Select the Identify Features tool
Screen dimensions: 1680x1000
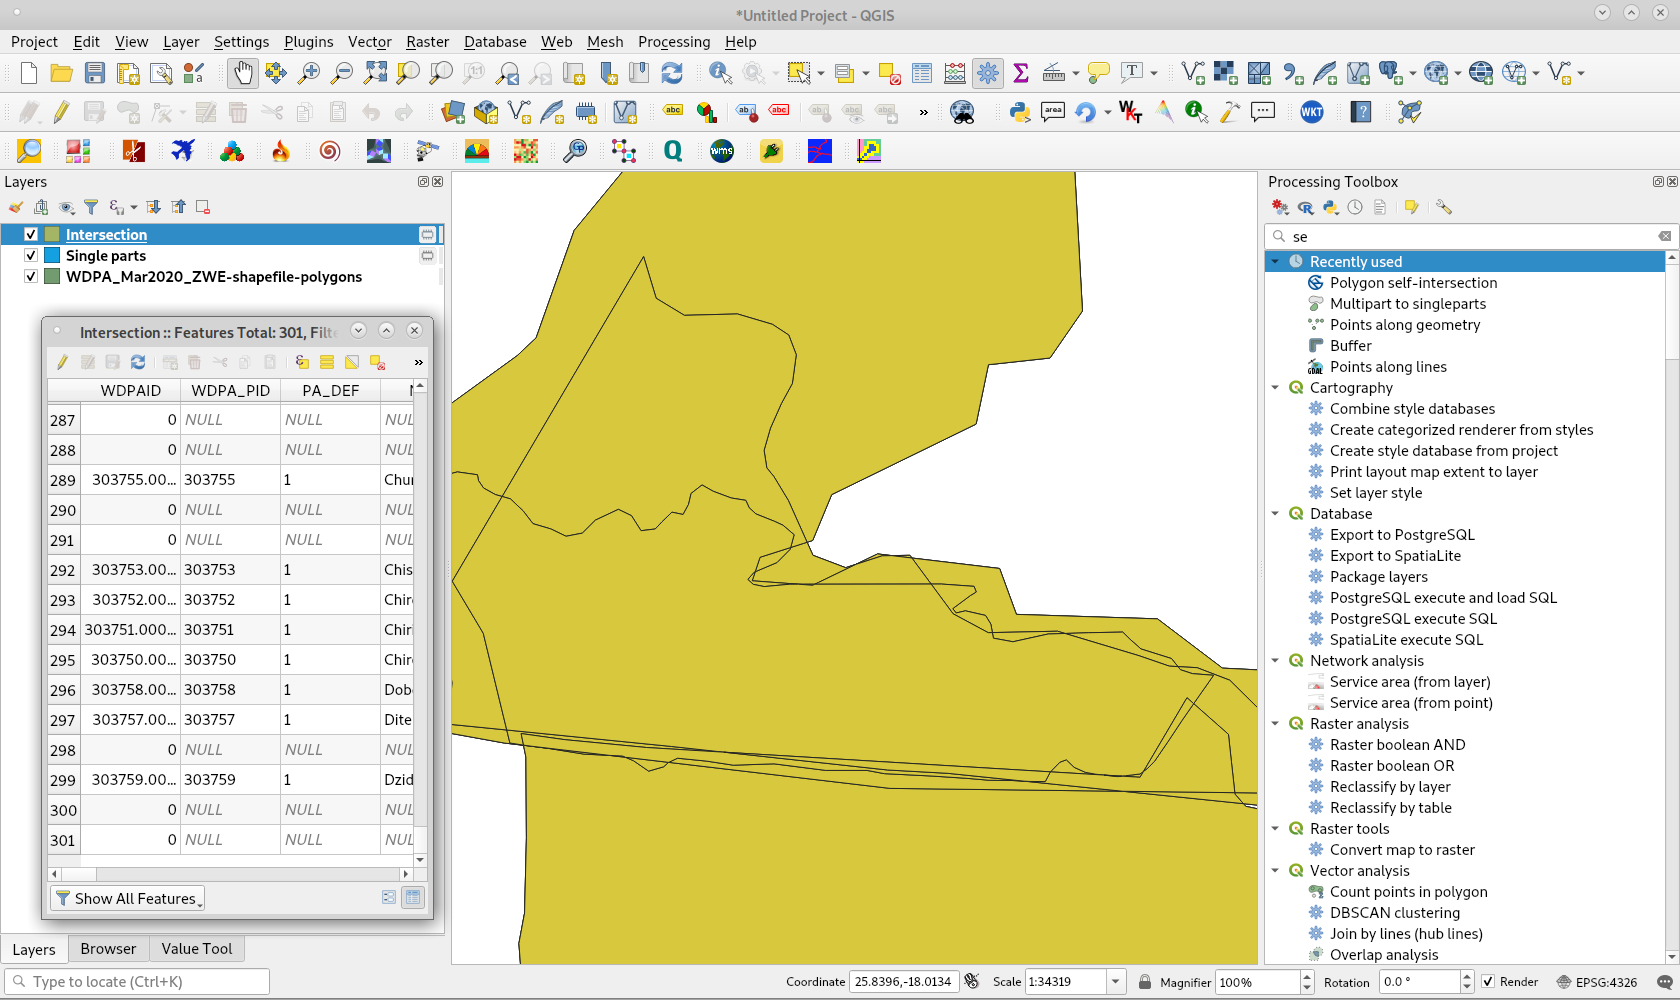pyautogui.click(x=720, y=73)
